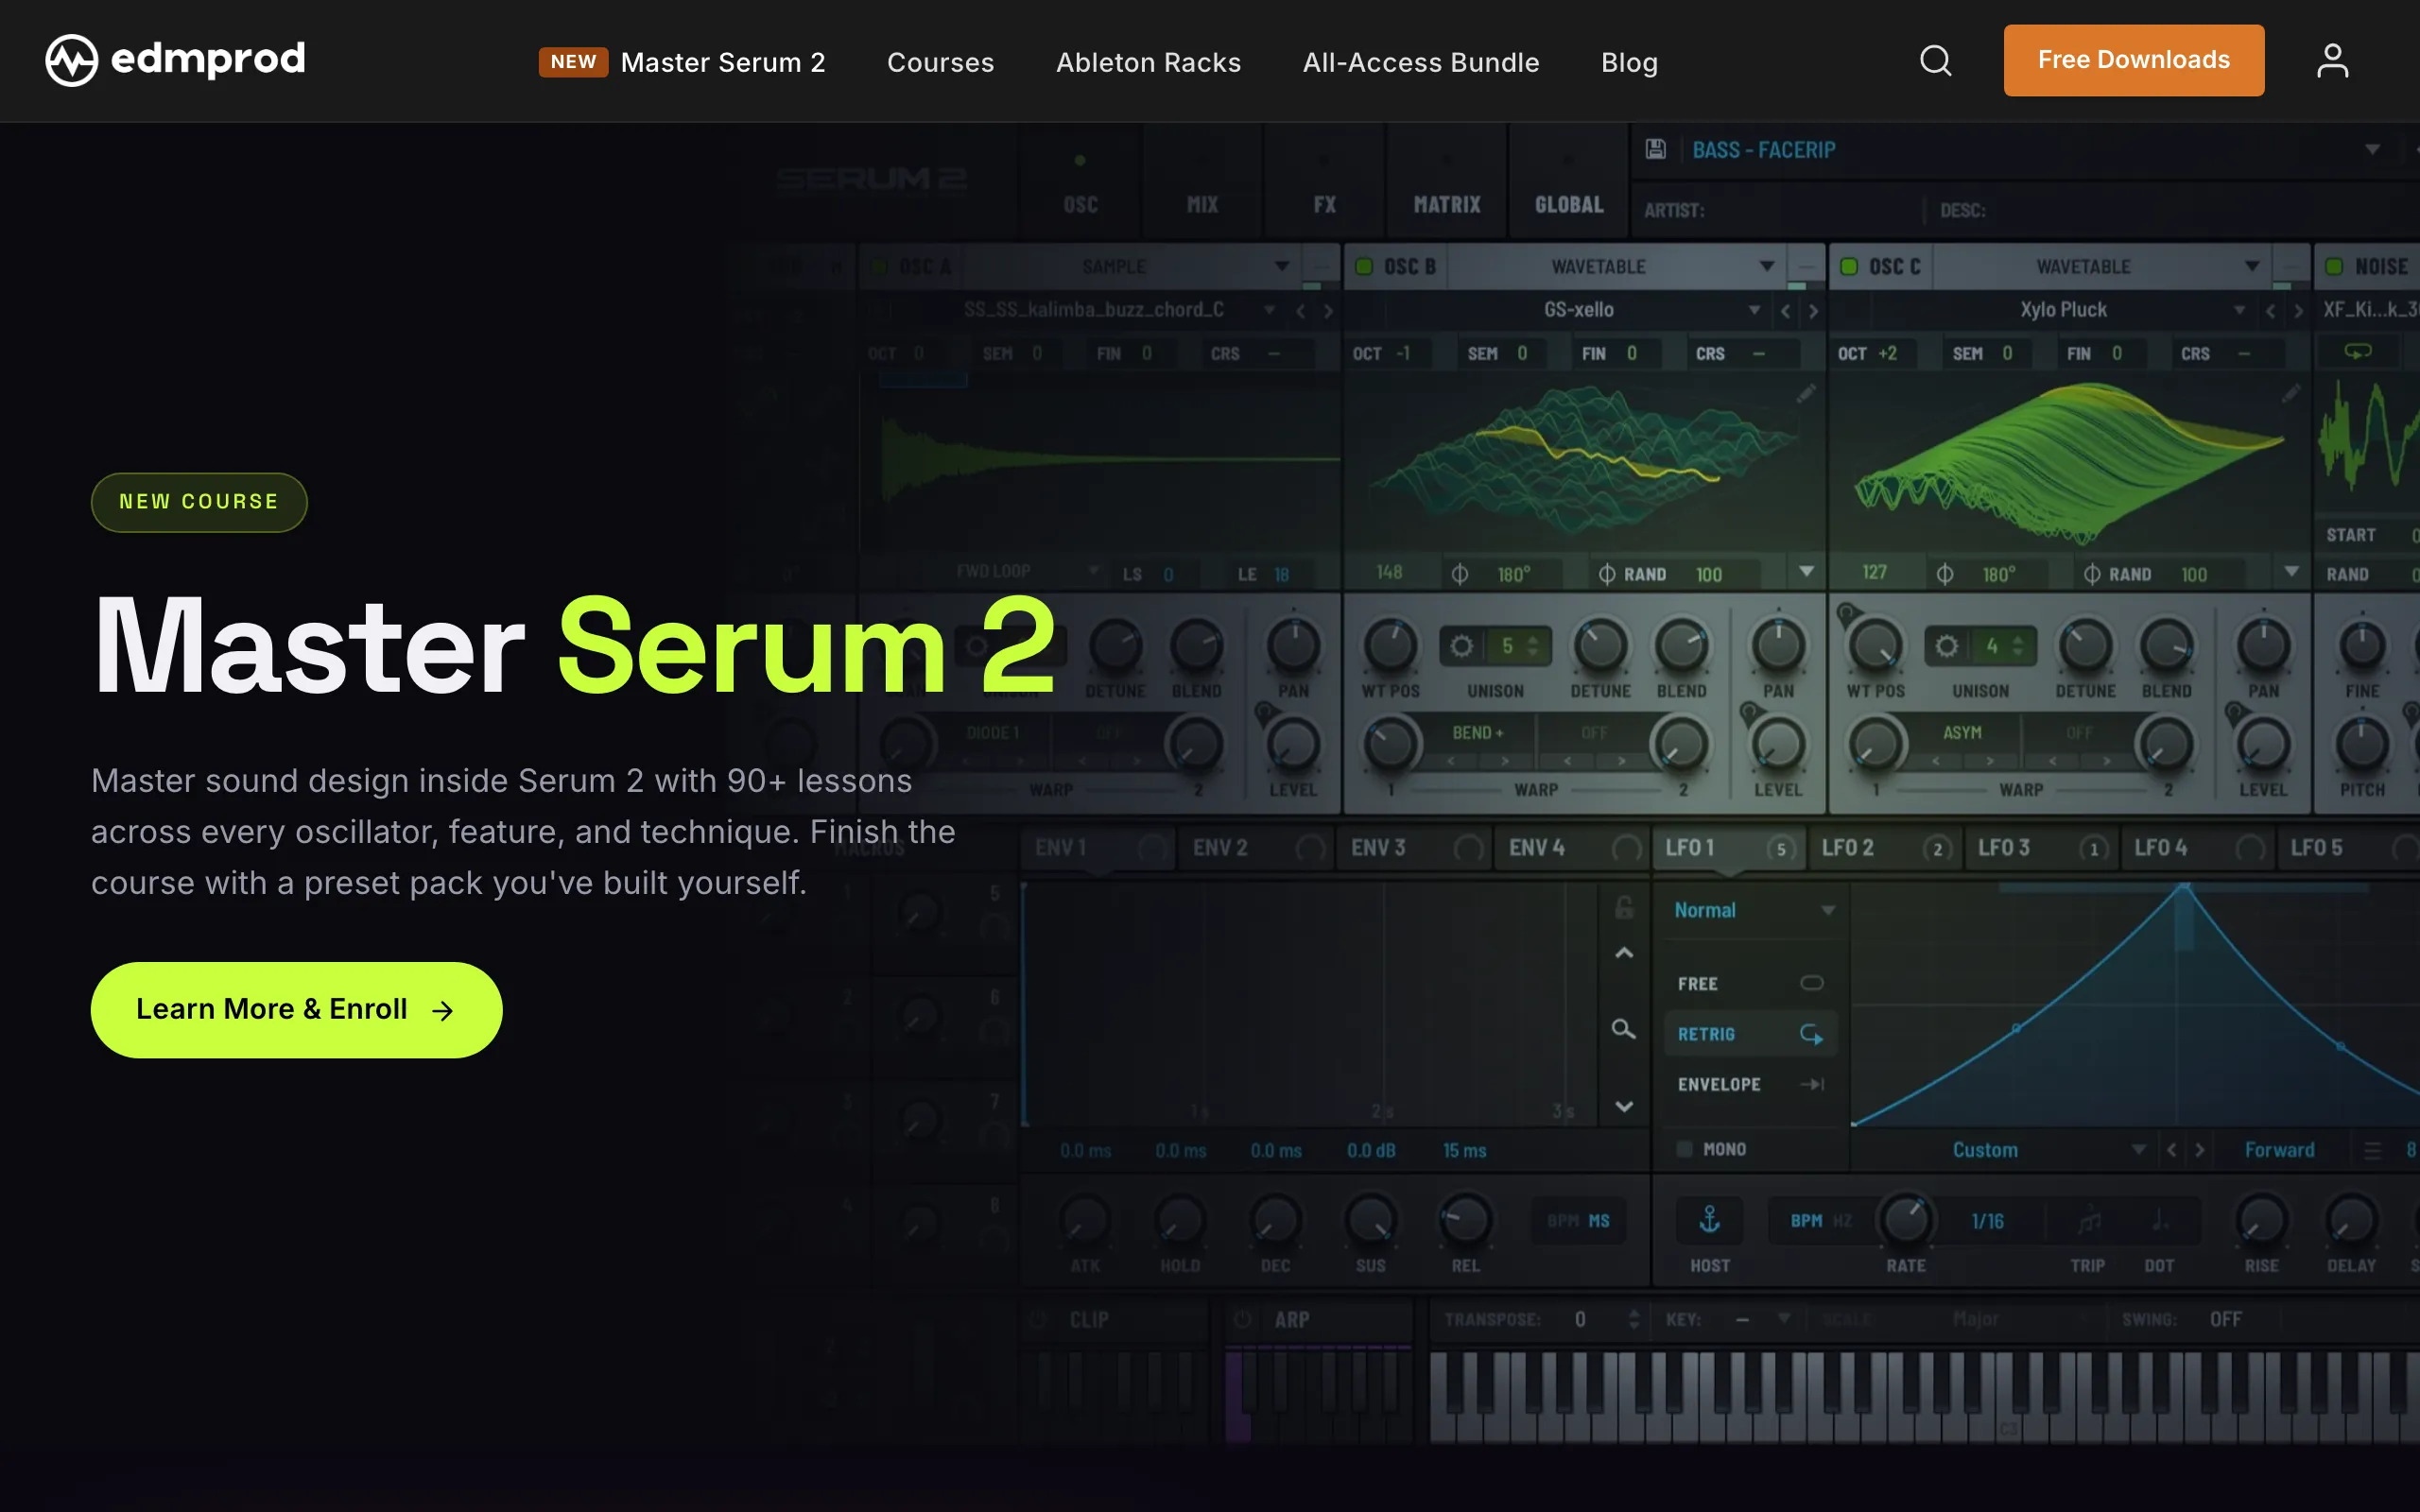Image resolution: width=2420 pixels, height=1512 pixels.
Task: Click OSC C unison gear icon
Action: pyautogui.click(x=1946, y=646)
